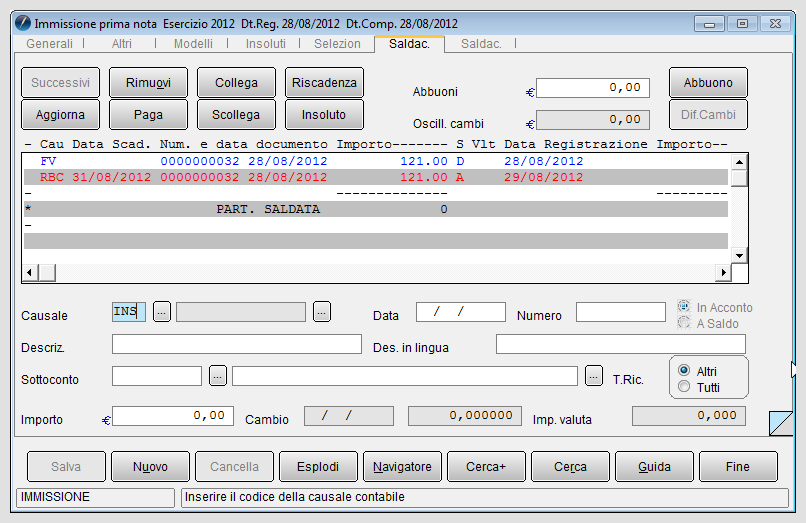The width and height of the screenshot is (806, 523).
Task: Switch to the Generali tab
Action: click(x=49, y=44)
